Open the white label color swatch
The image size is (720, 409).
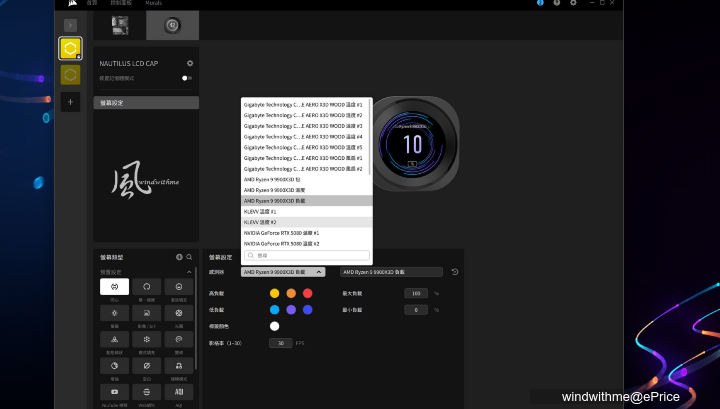[275, 326]
